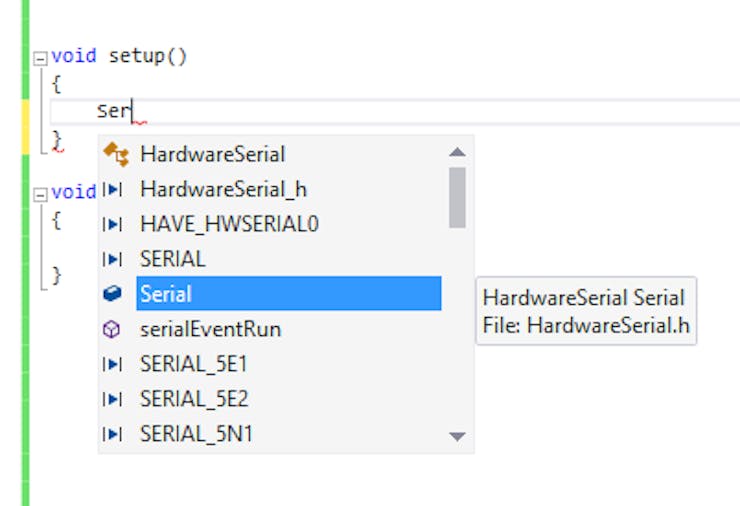Click the blue variable icon beside Serial
The image size is (740, 506).
pyautogui.click(x=112, y=294)
